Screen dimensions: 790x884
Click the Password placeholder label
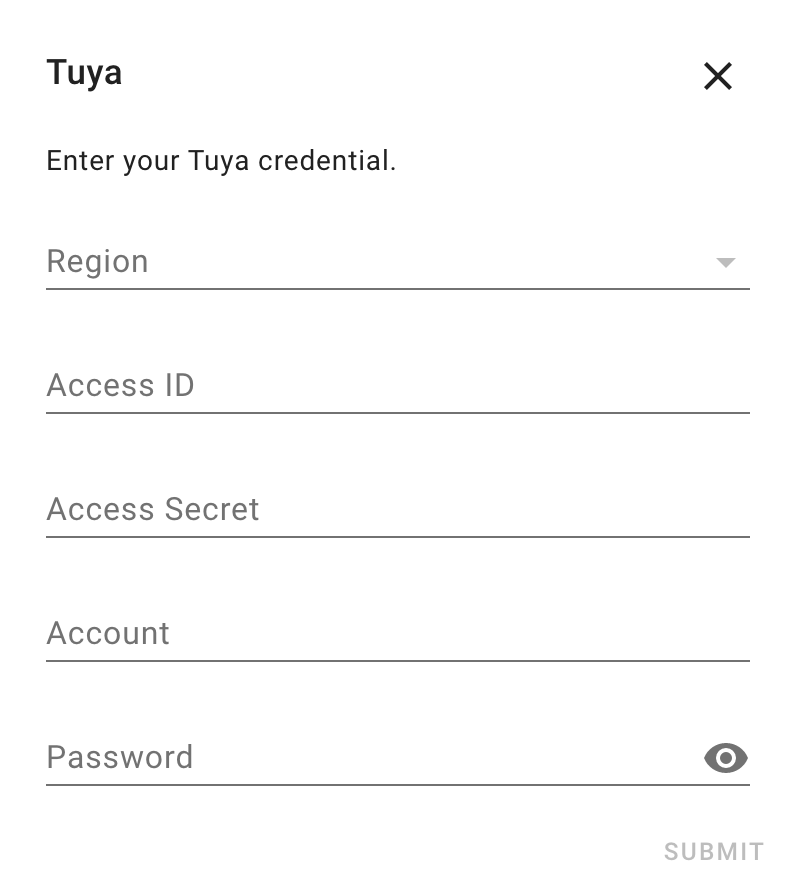click(119, 758)
